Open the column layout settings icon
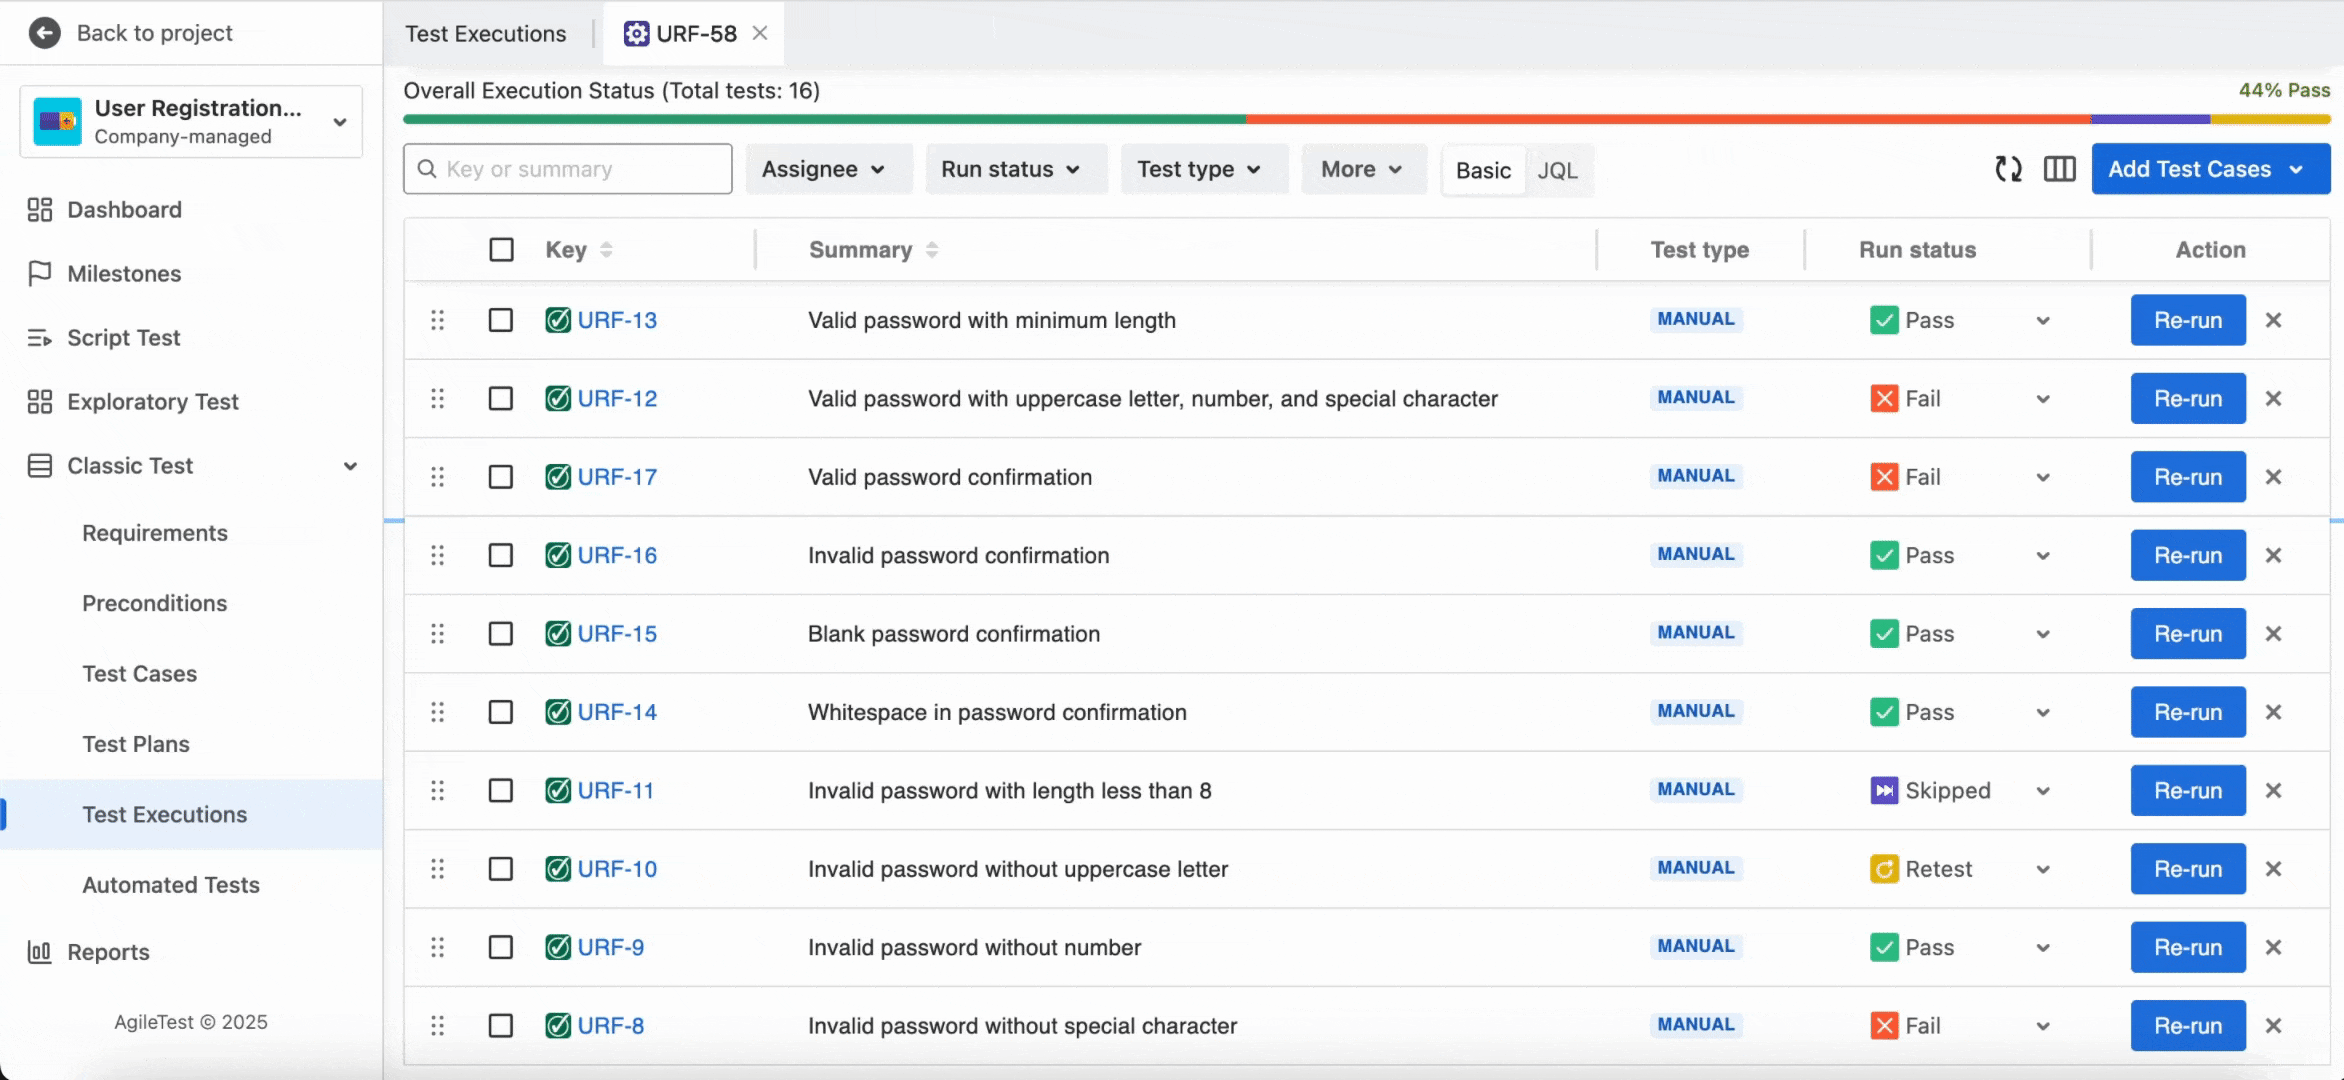 2059,169
